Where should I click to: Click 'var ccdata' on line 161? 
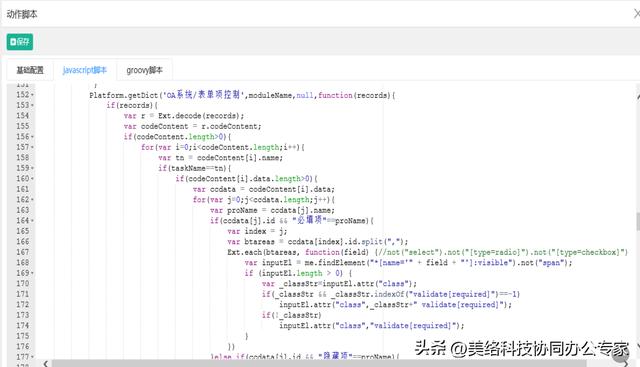(214, 189)
